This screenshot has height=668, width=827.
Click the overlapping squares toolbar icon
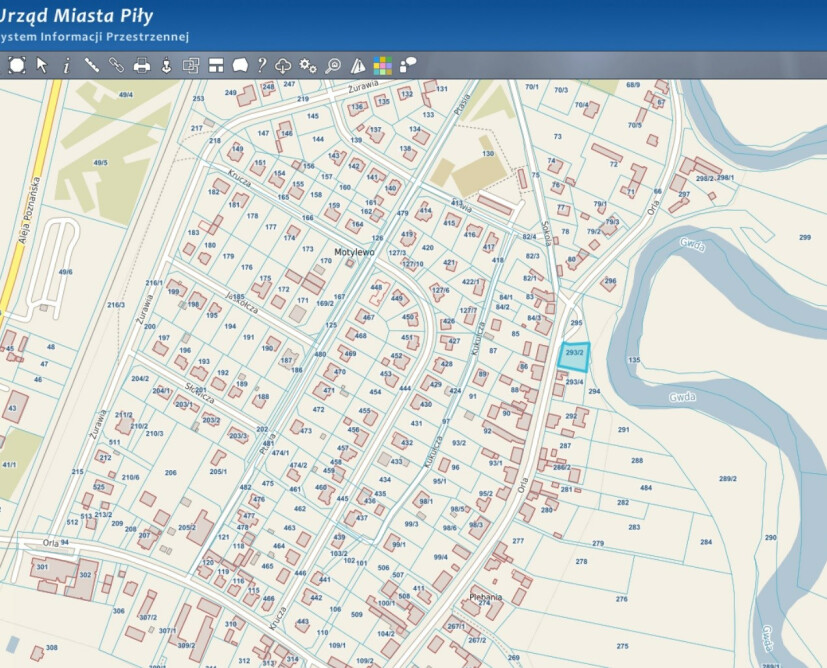click(191, 65)
